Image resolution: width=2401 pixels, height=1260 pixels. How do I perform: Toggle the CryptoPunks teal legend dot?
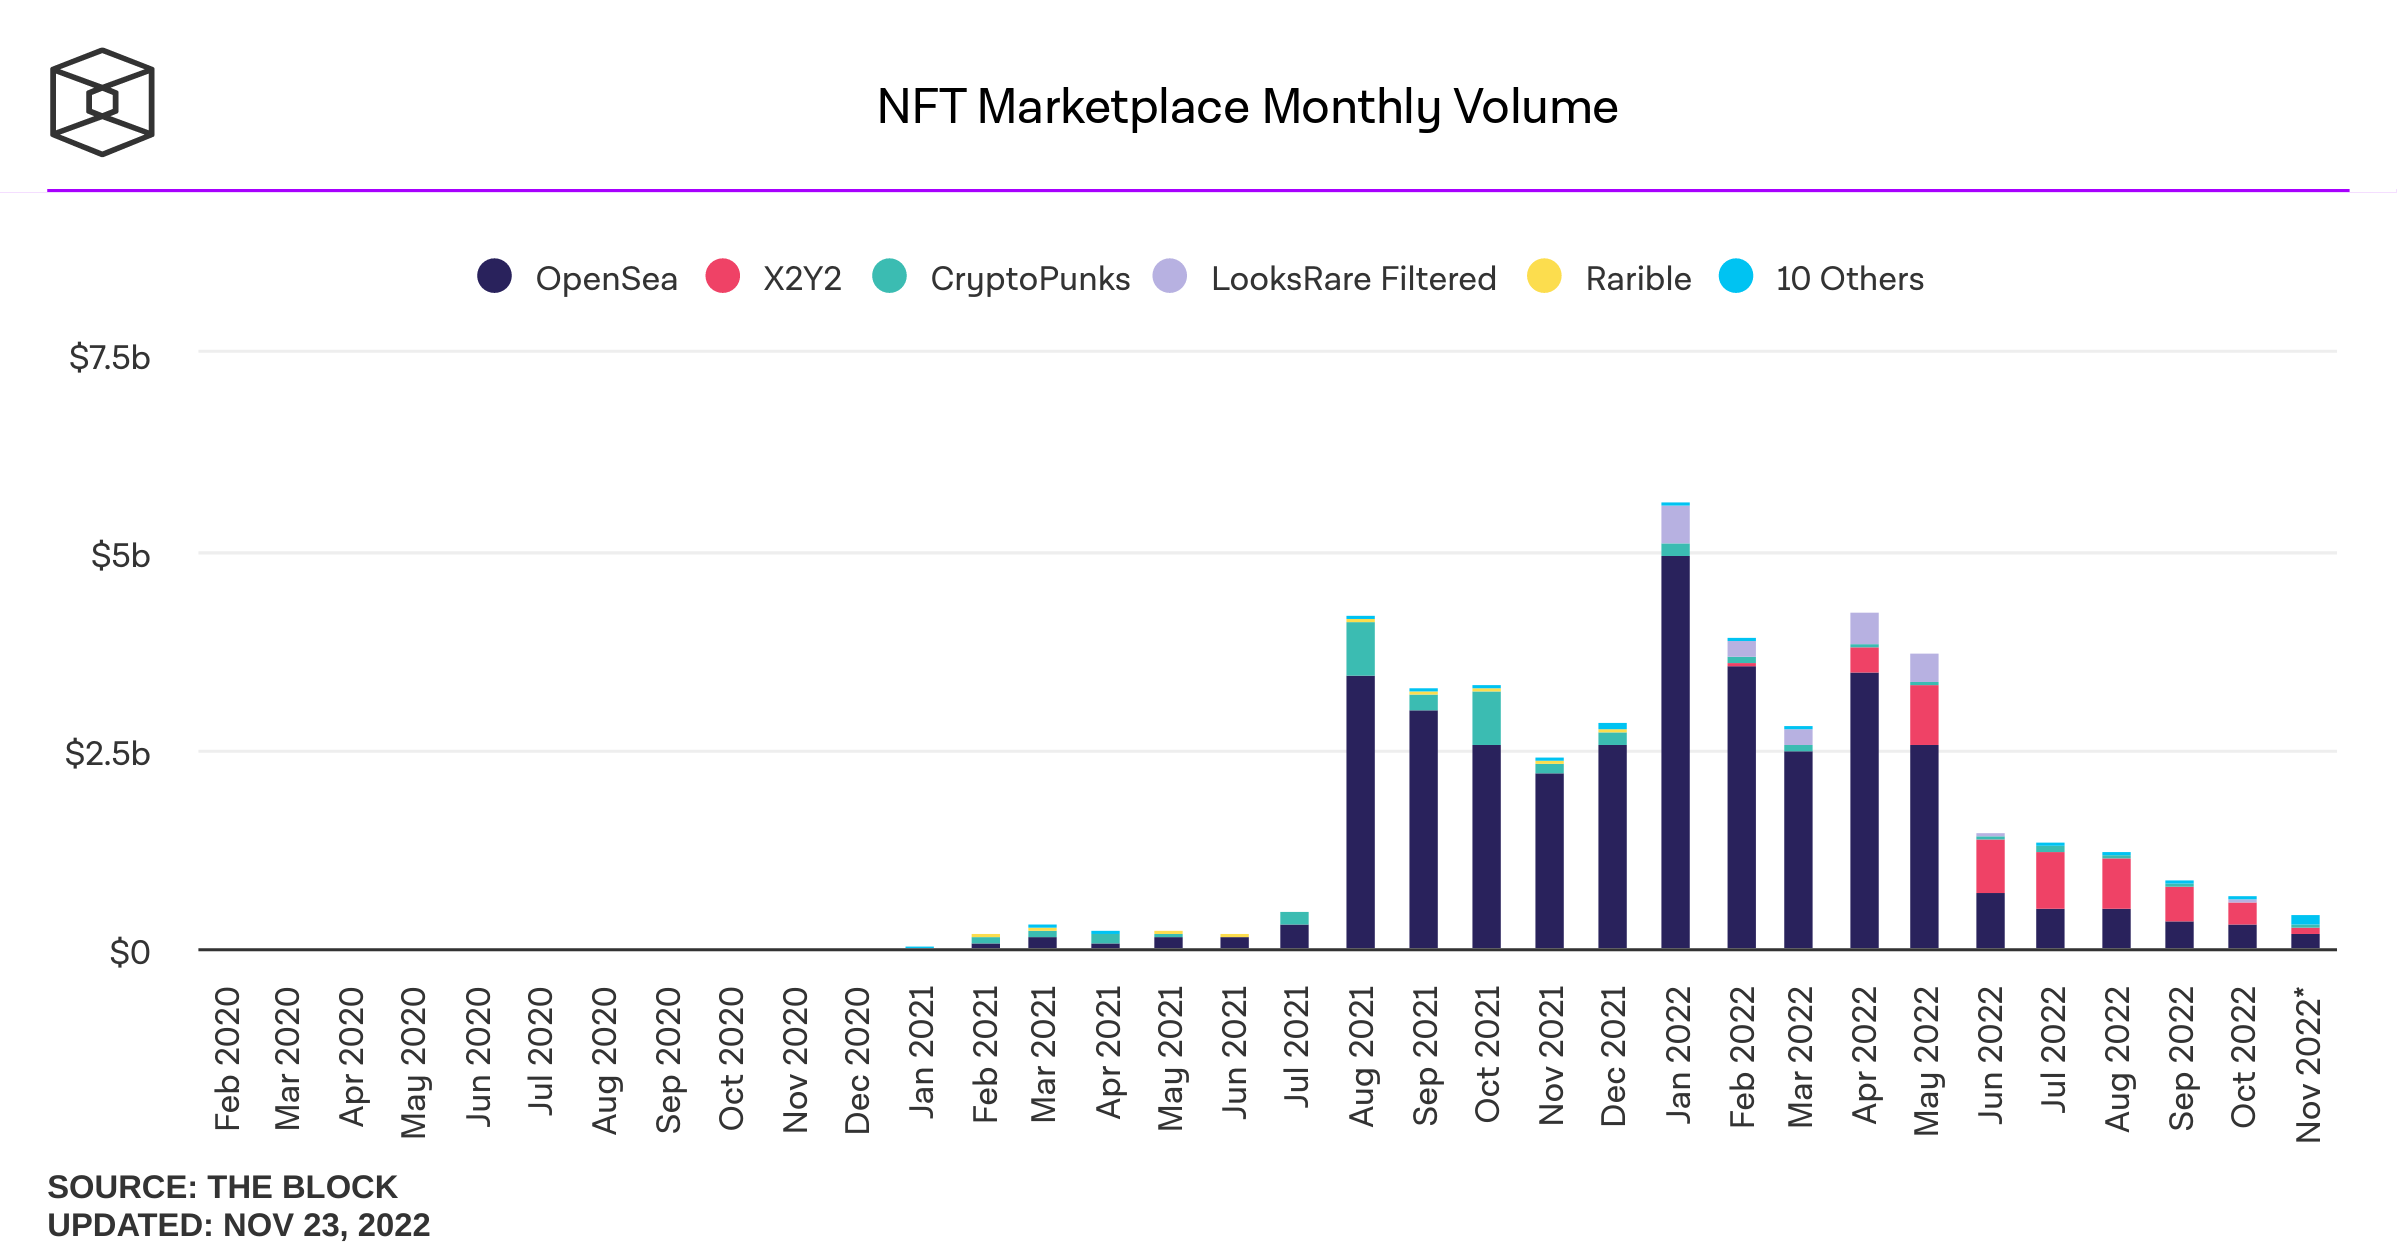point(889,276)
